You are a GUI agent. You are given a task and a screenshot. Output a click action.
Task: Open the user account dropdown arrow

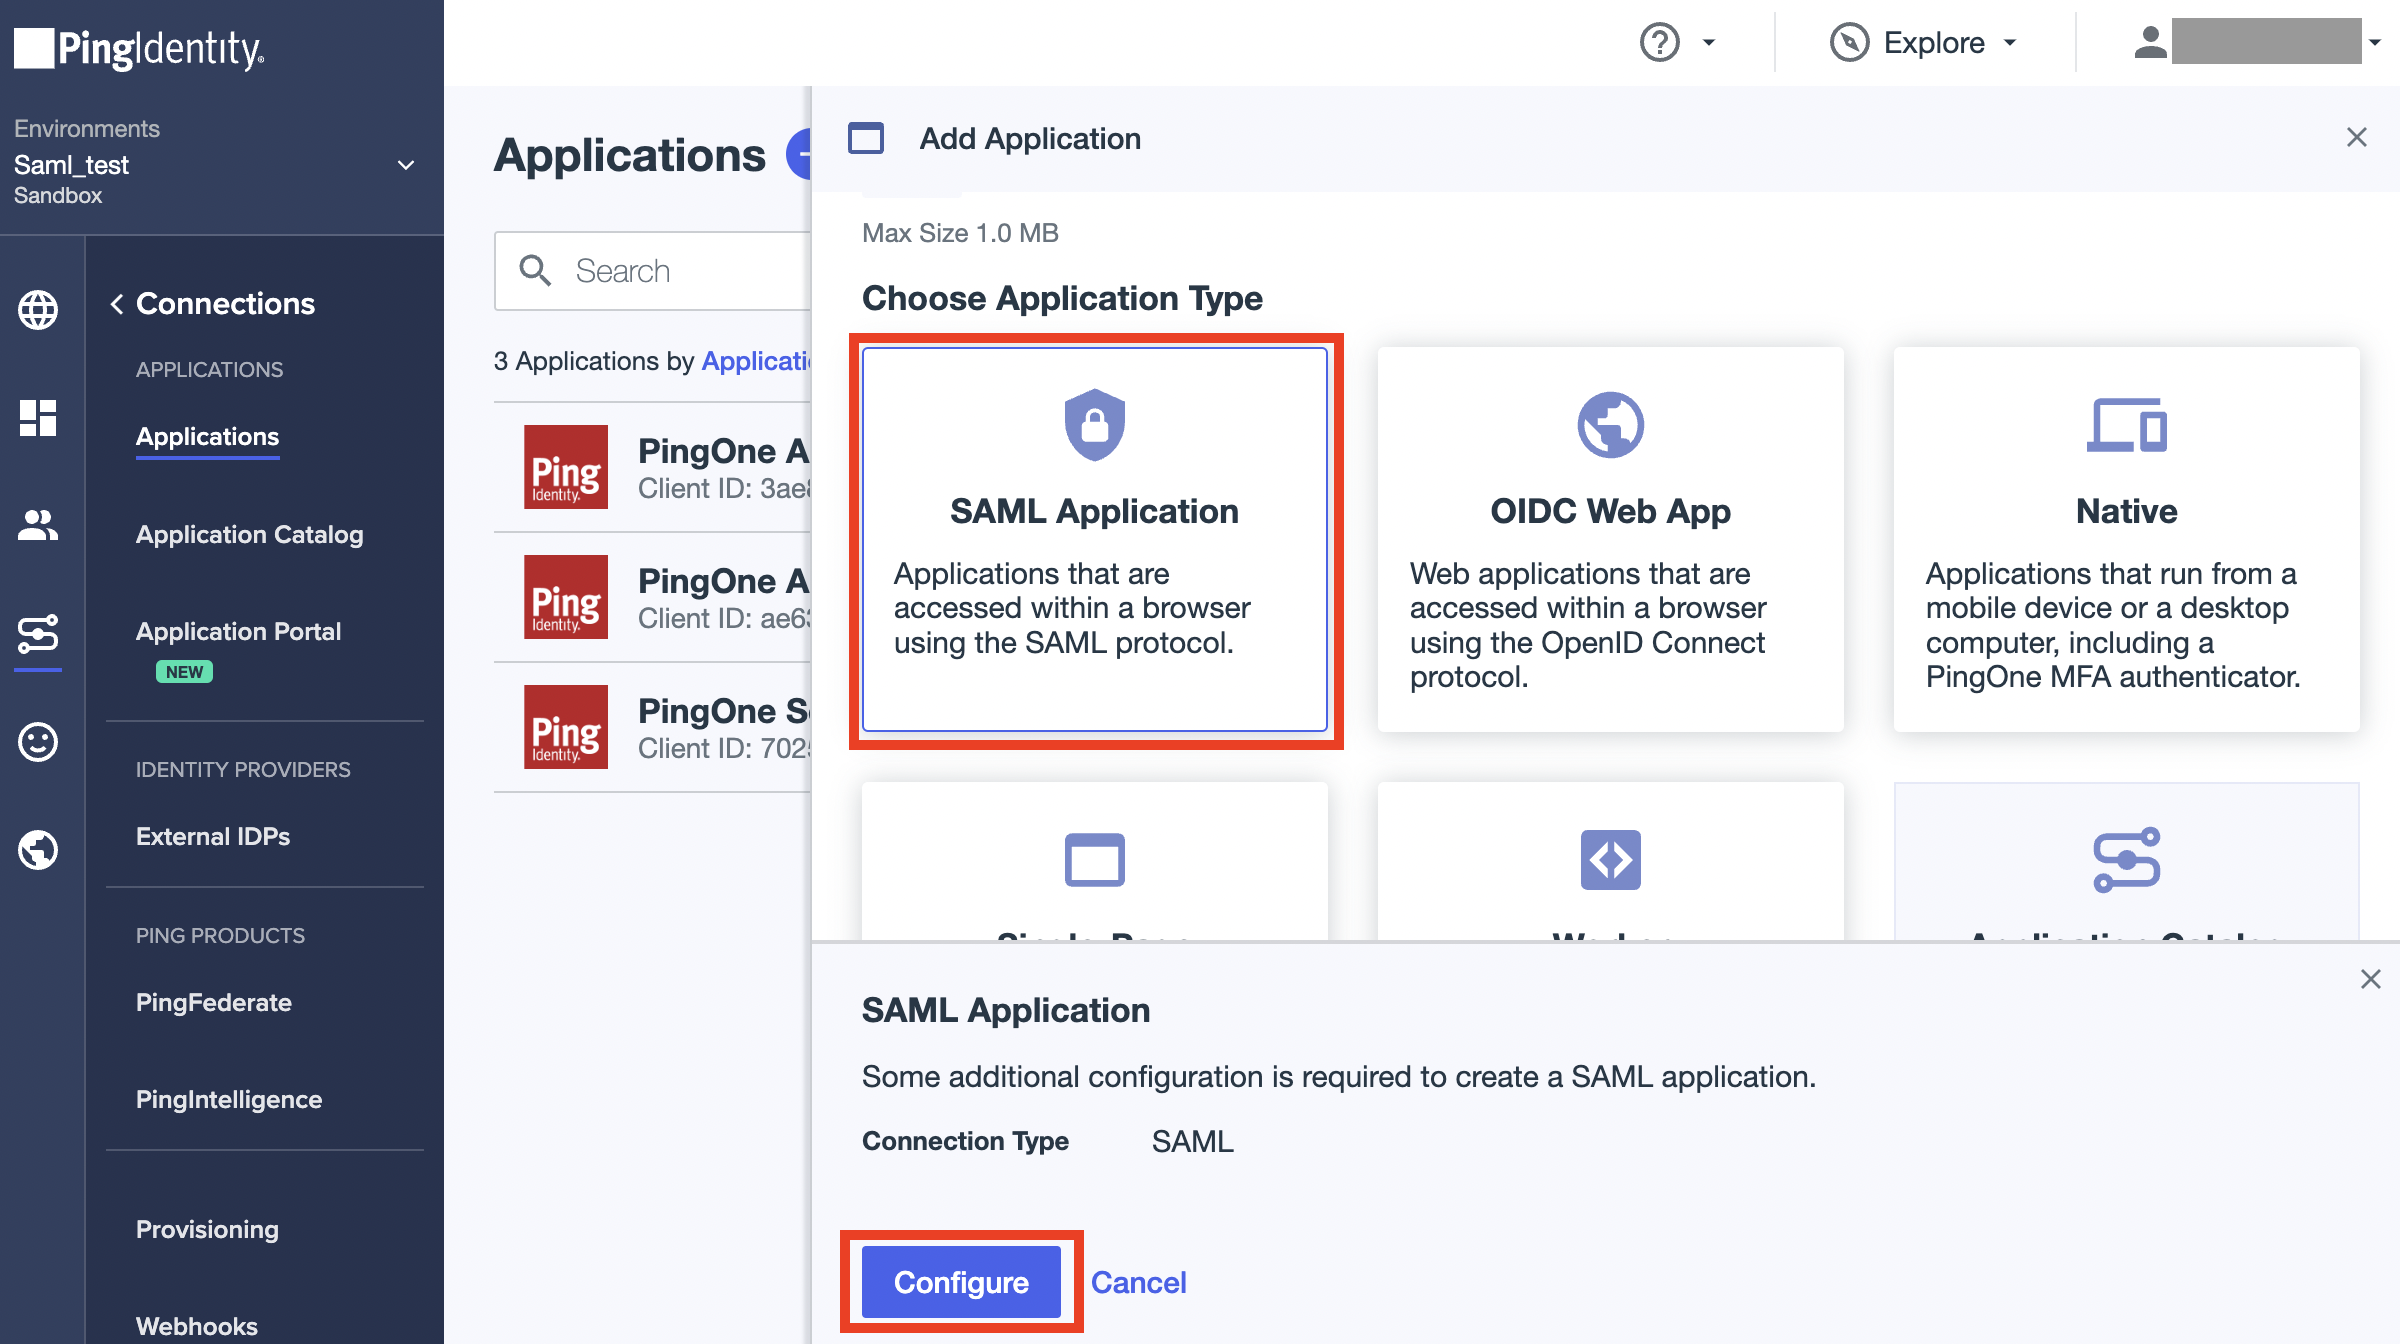[2375, 42]
